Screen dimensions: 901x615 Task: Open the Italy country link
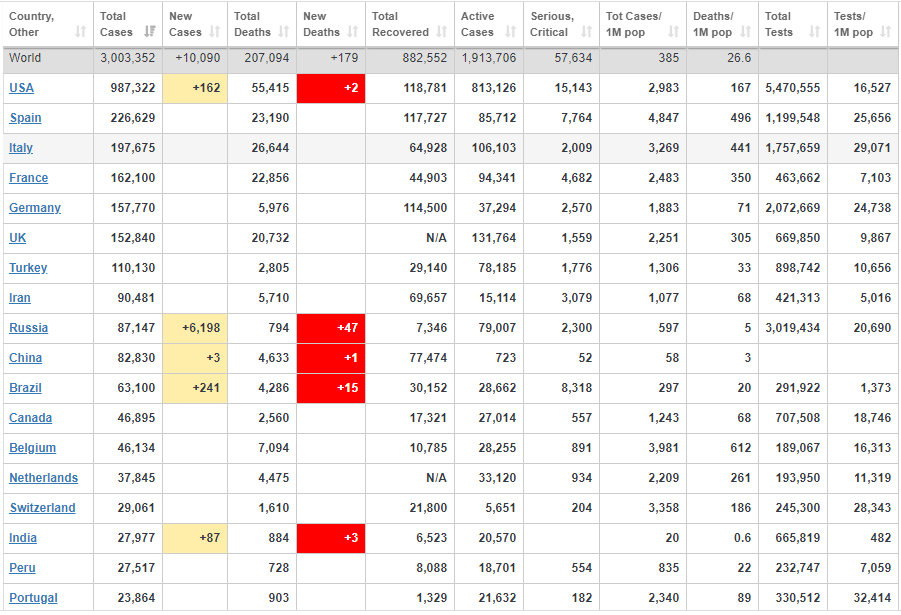tap(21, 148)
